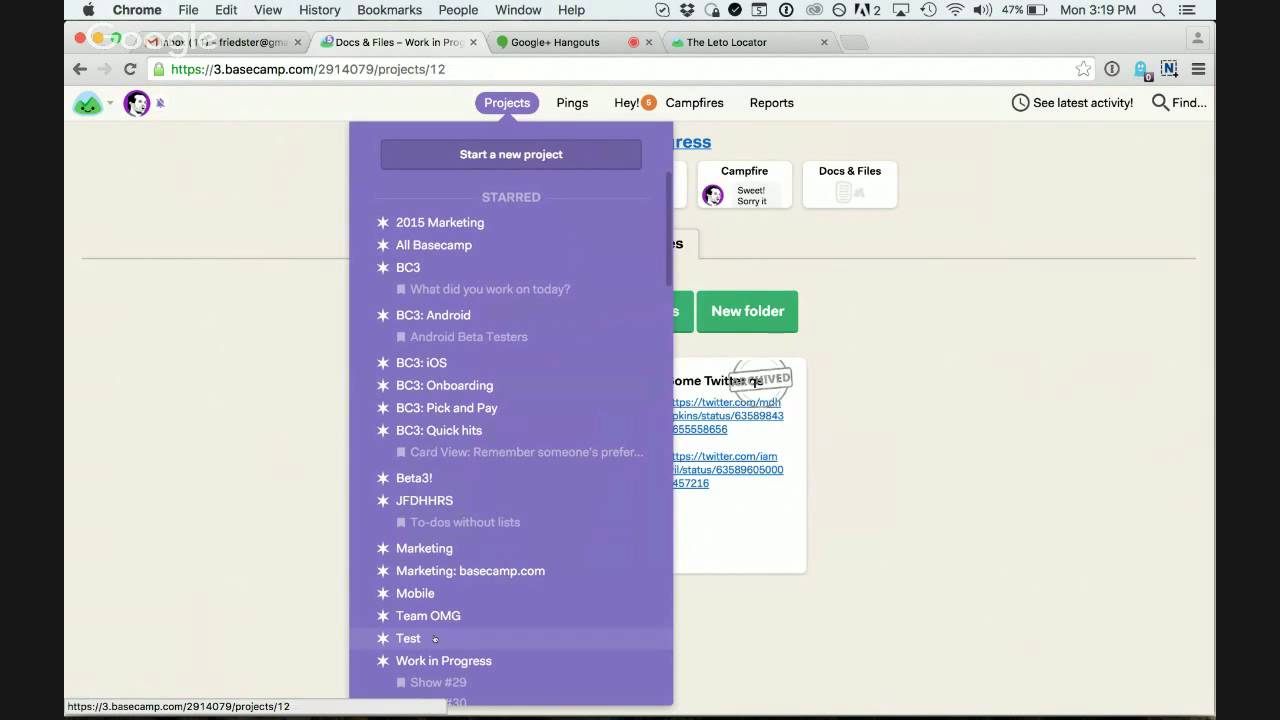Open the Test project in list
1280x720 pixels.
408,638
